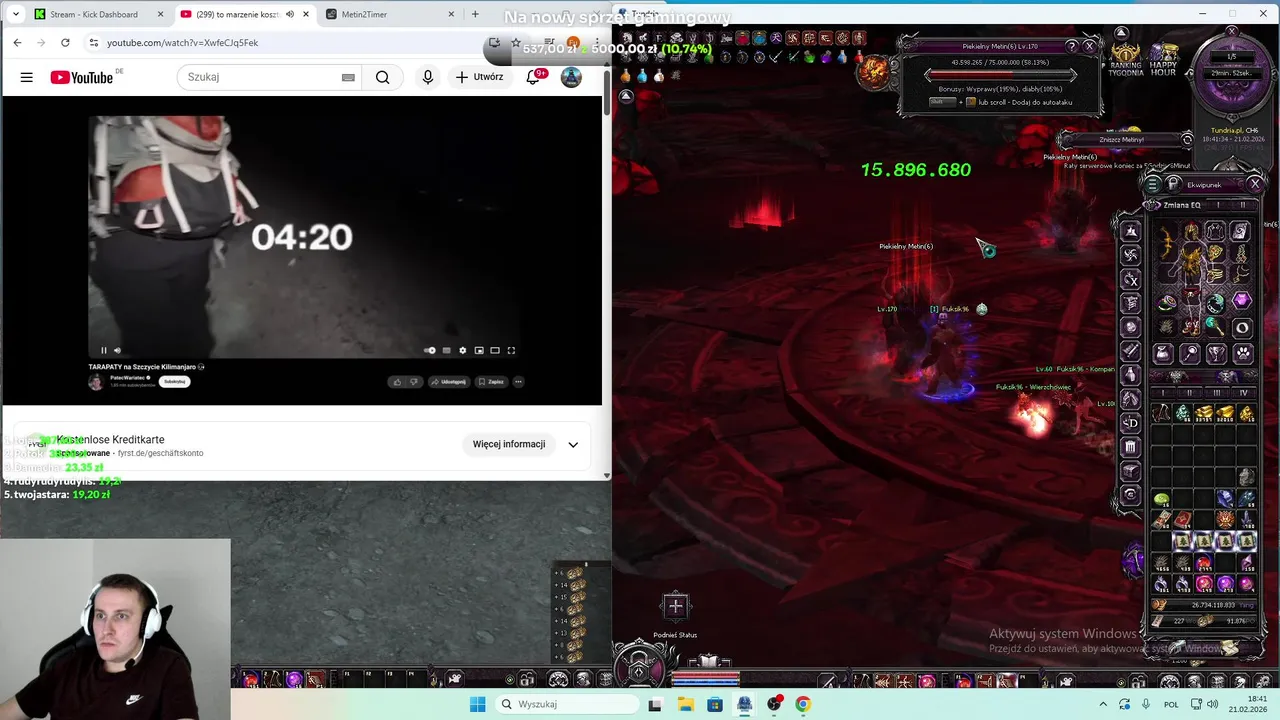
Task: Open Ranking Tygodnia icon in game
Action: [1127, 58]
